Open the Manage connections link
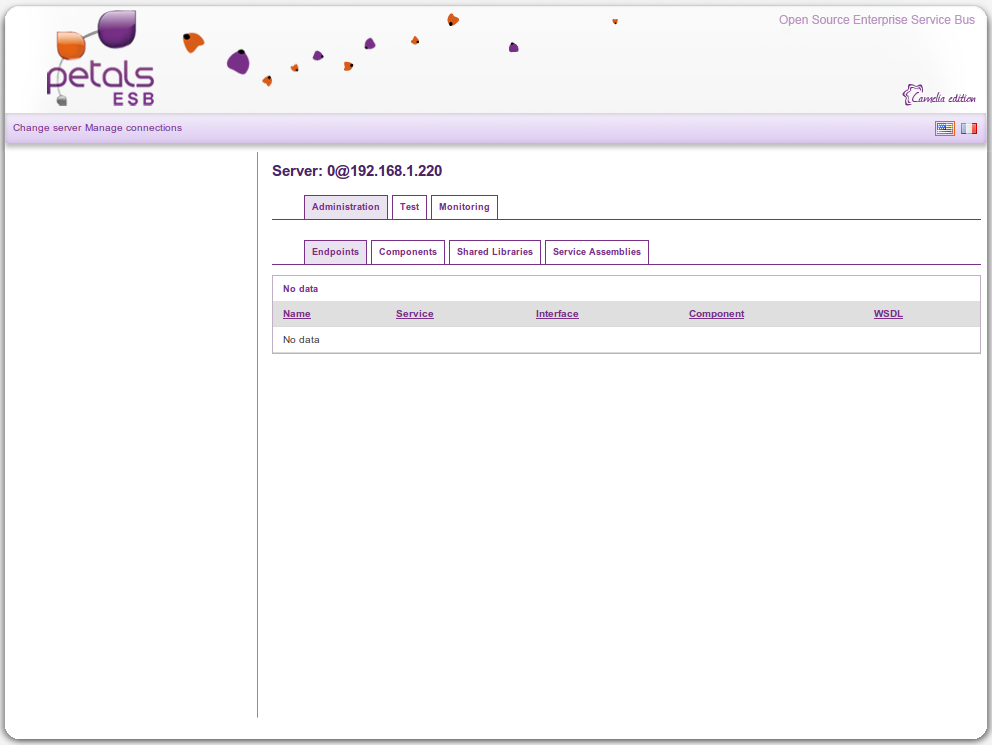The image size is (992, 745). tap(133, 128)
